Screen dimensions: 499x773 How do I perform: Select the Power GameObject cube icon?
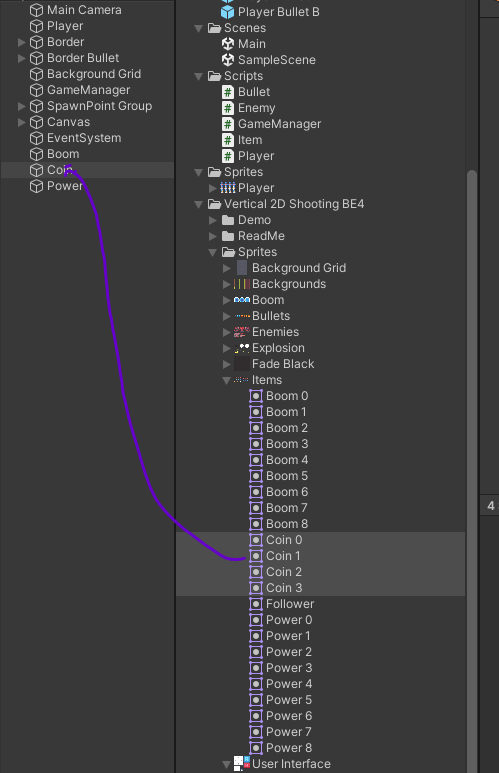click(x=36, y=186)
